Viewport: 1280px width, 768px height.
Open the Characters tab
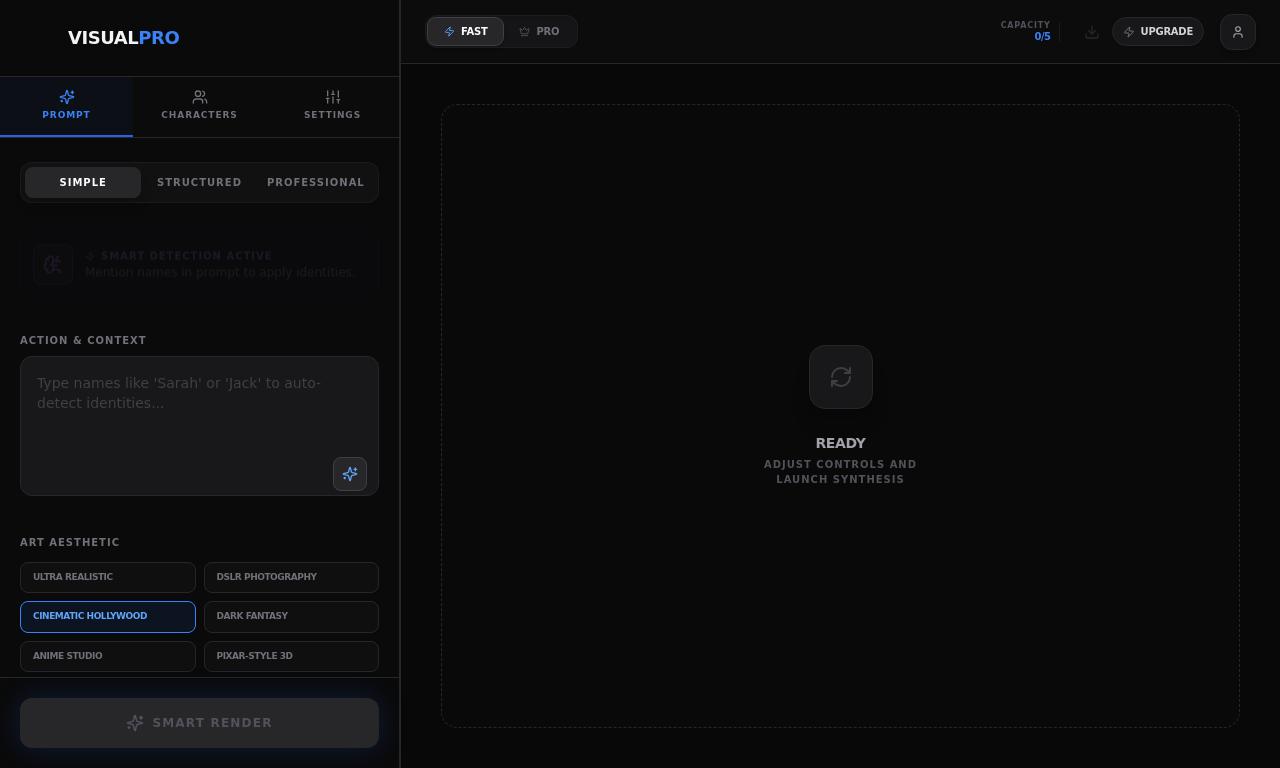[x=199, y=105]
